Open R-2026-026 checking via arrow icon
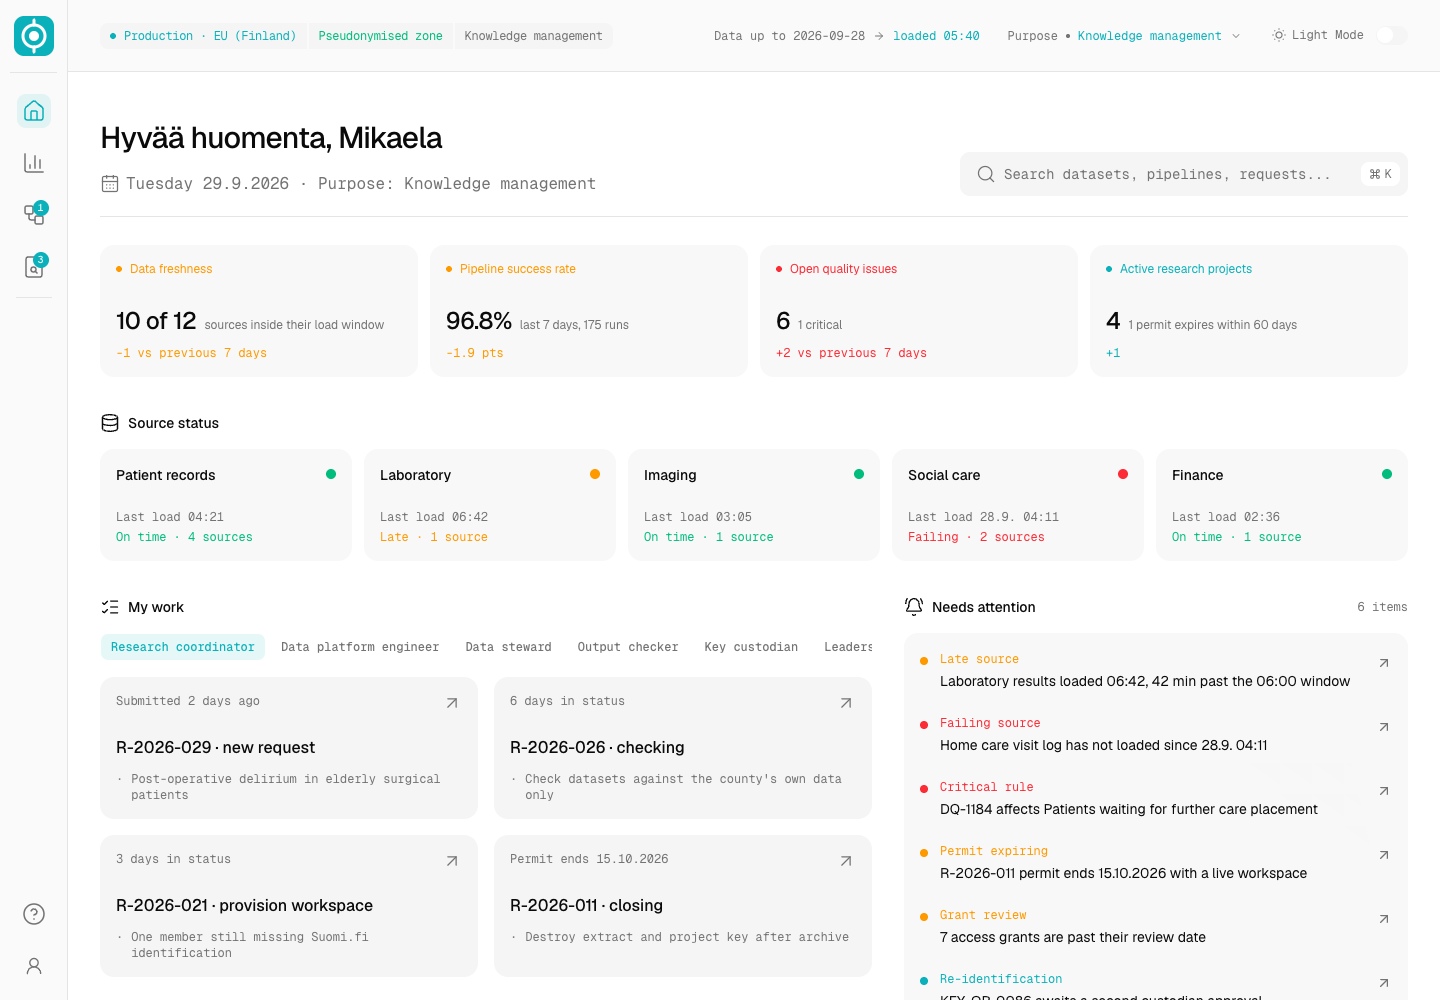 pos(846,703)
